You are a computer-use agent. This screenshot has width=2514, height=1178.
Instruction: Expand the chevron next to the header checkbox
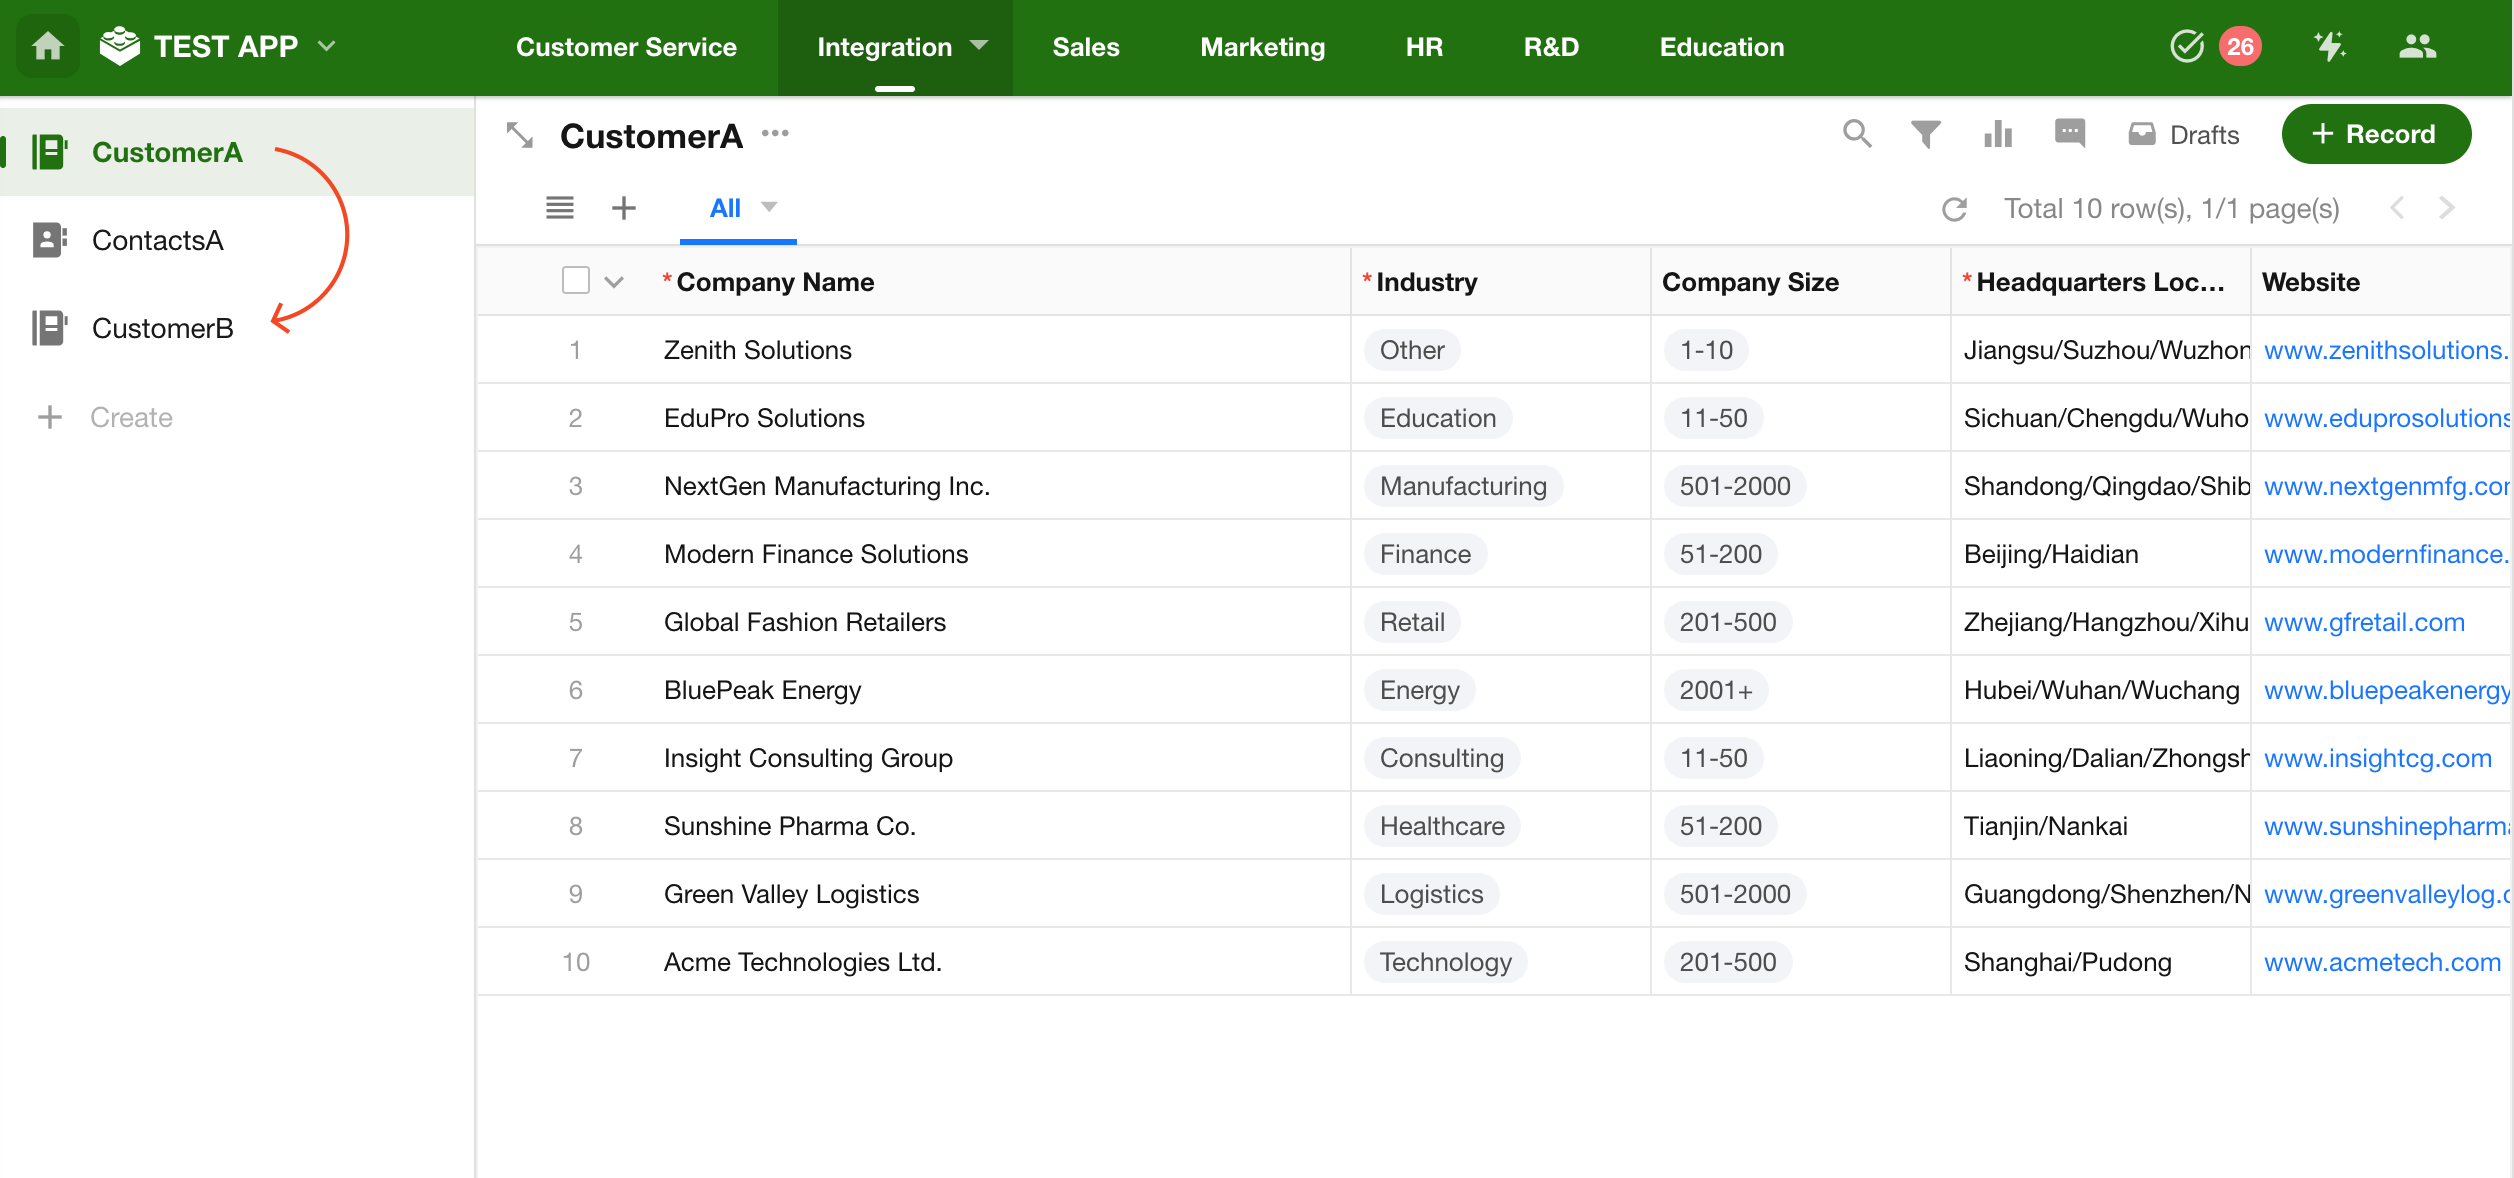pyautogui.click(x=614, y=282)
